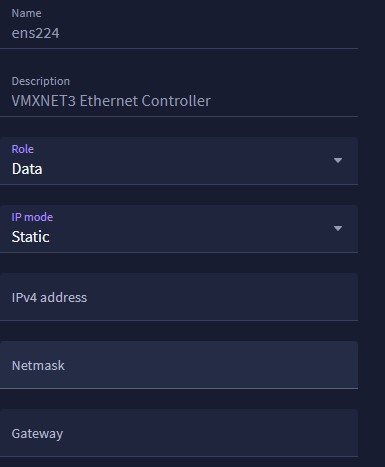Focus the IPv4 address input field
The image size is (385, 467).
coord(179,297)
